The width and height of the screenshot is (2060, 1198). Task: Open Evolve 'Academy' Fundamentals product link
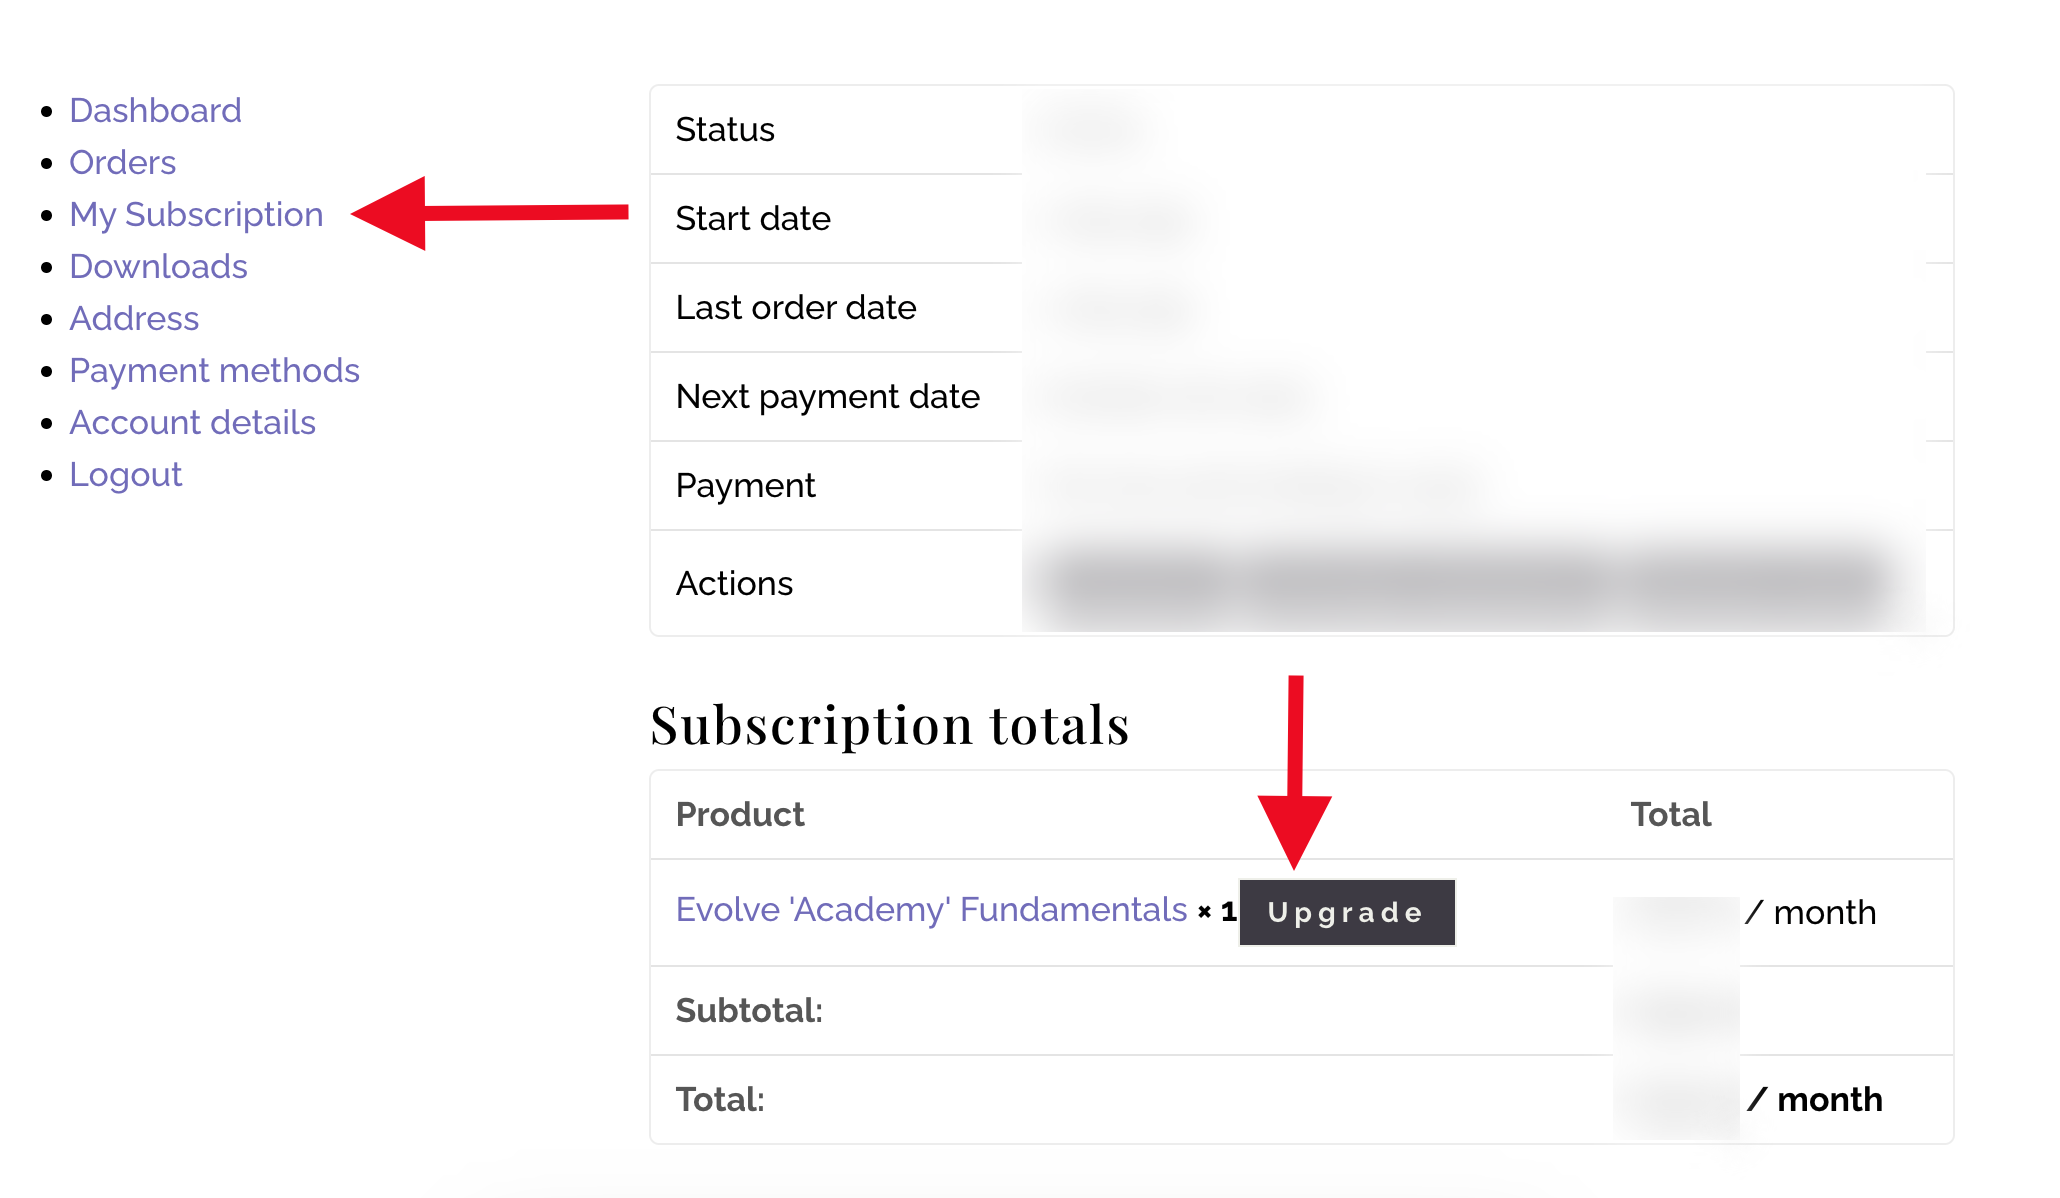pos(931,910)
